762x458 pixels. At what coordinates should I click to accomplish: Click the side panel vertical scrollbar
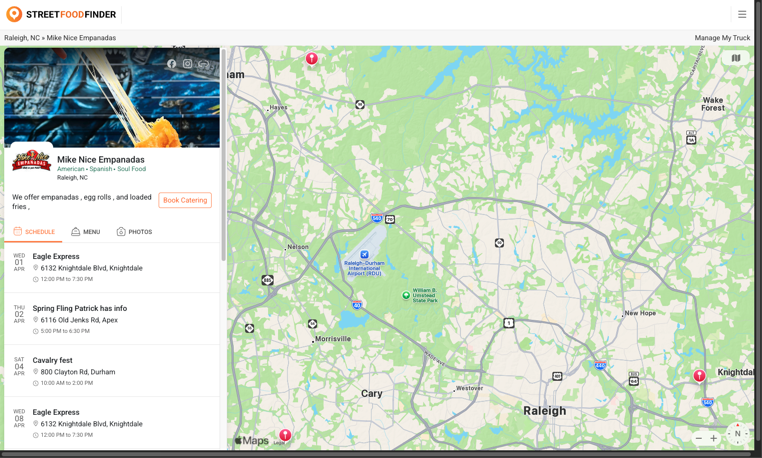223,155
